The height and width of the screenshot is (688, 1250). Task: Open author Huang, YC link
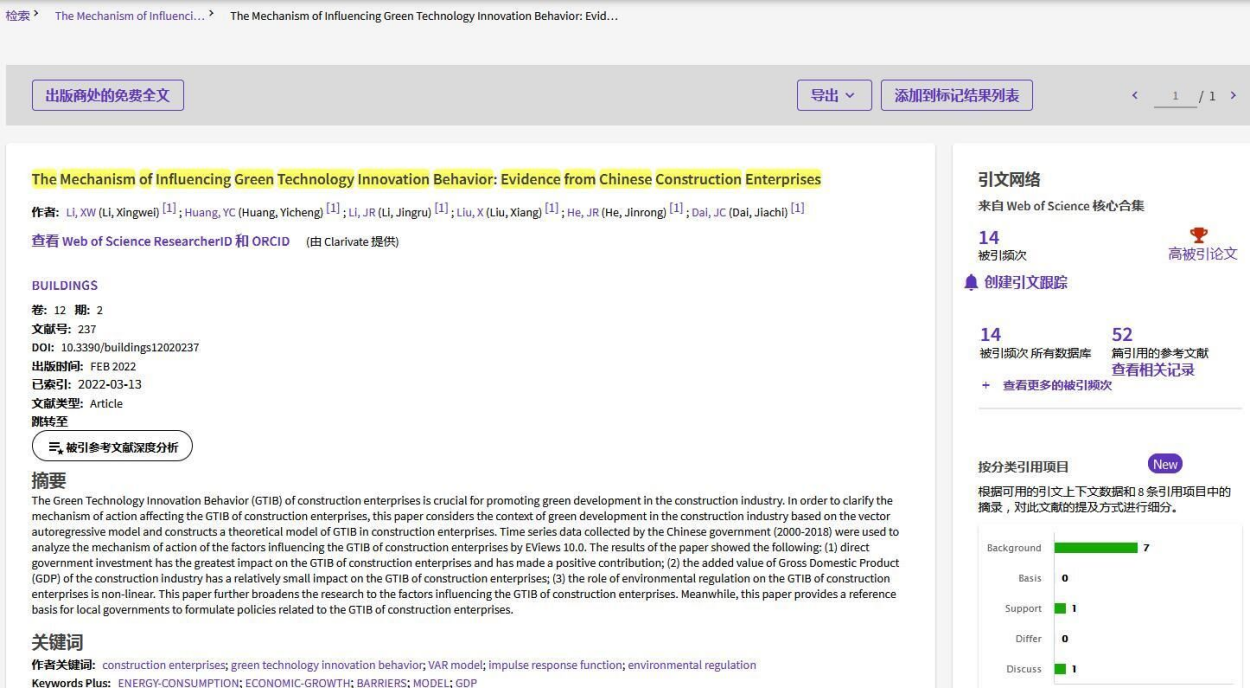210,212
